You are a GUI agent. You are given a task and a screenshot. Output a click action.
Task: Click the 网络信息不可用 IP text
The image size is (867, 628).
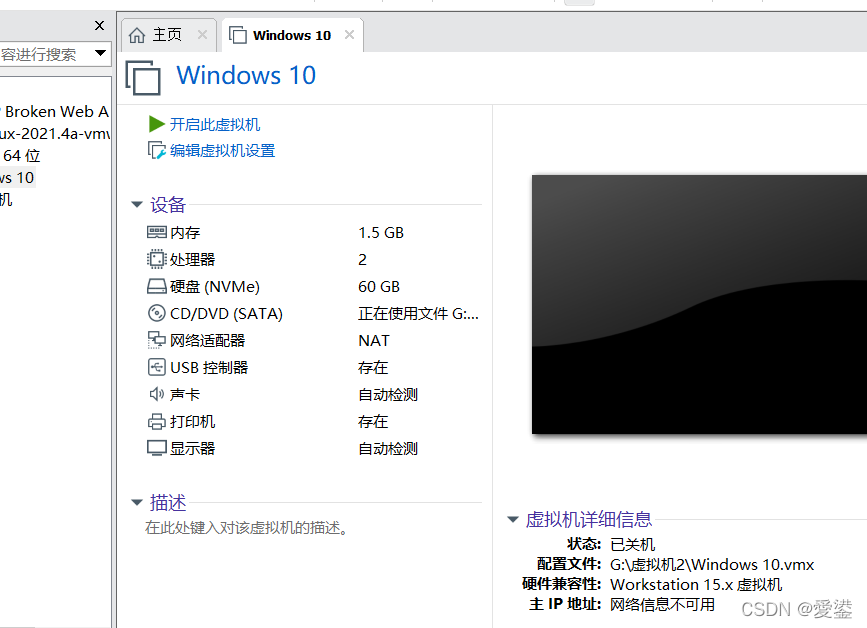click(662, 604)
